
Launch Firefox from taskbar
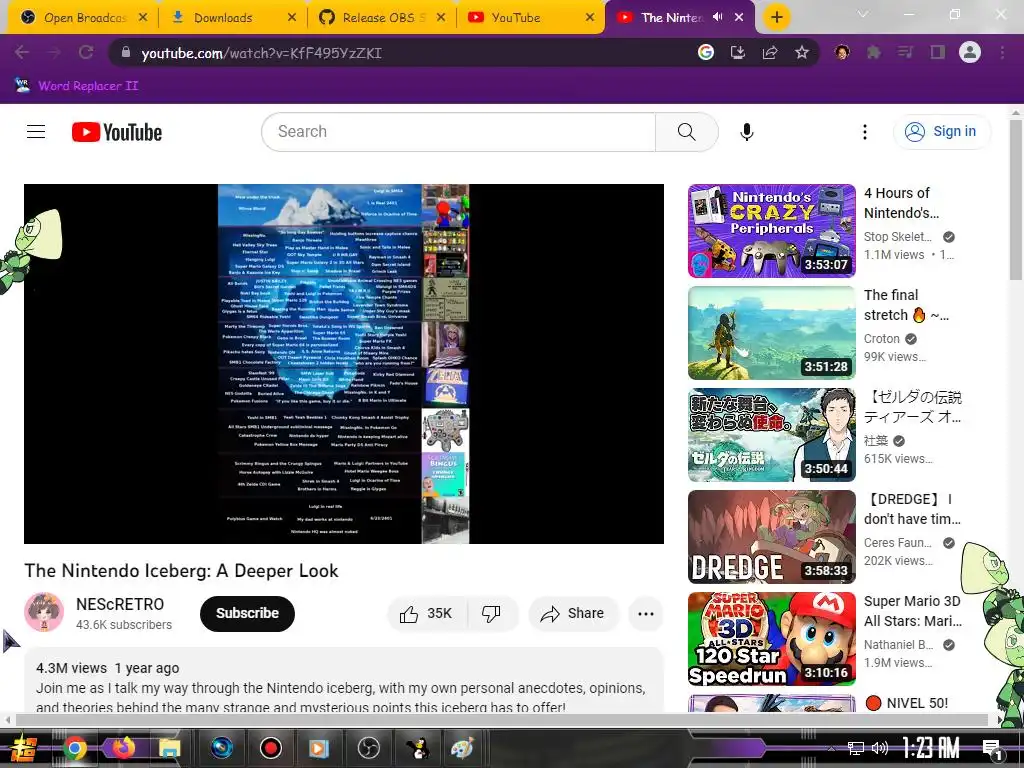tap(123, 747)
